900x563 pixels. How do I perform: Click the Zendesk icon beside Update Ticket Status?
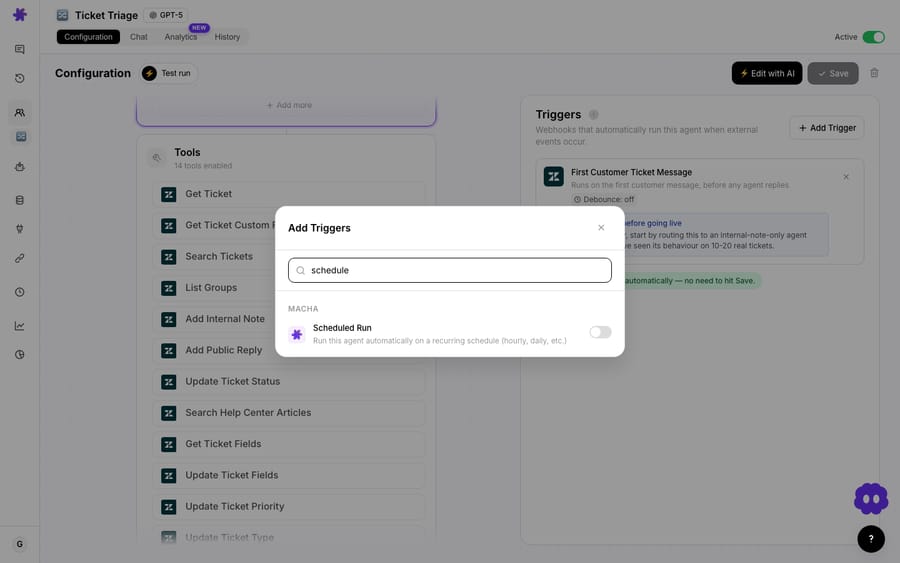pyautogui.click(x=169, y=382)
